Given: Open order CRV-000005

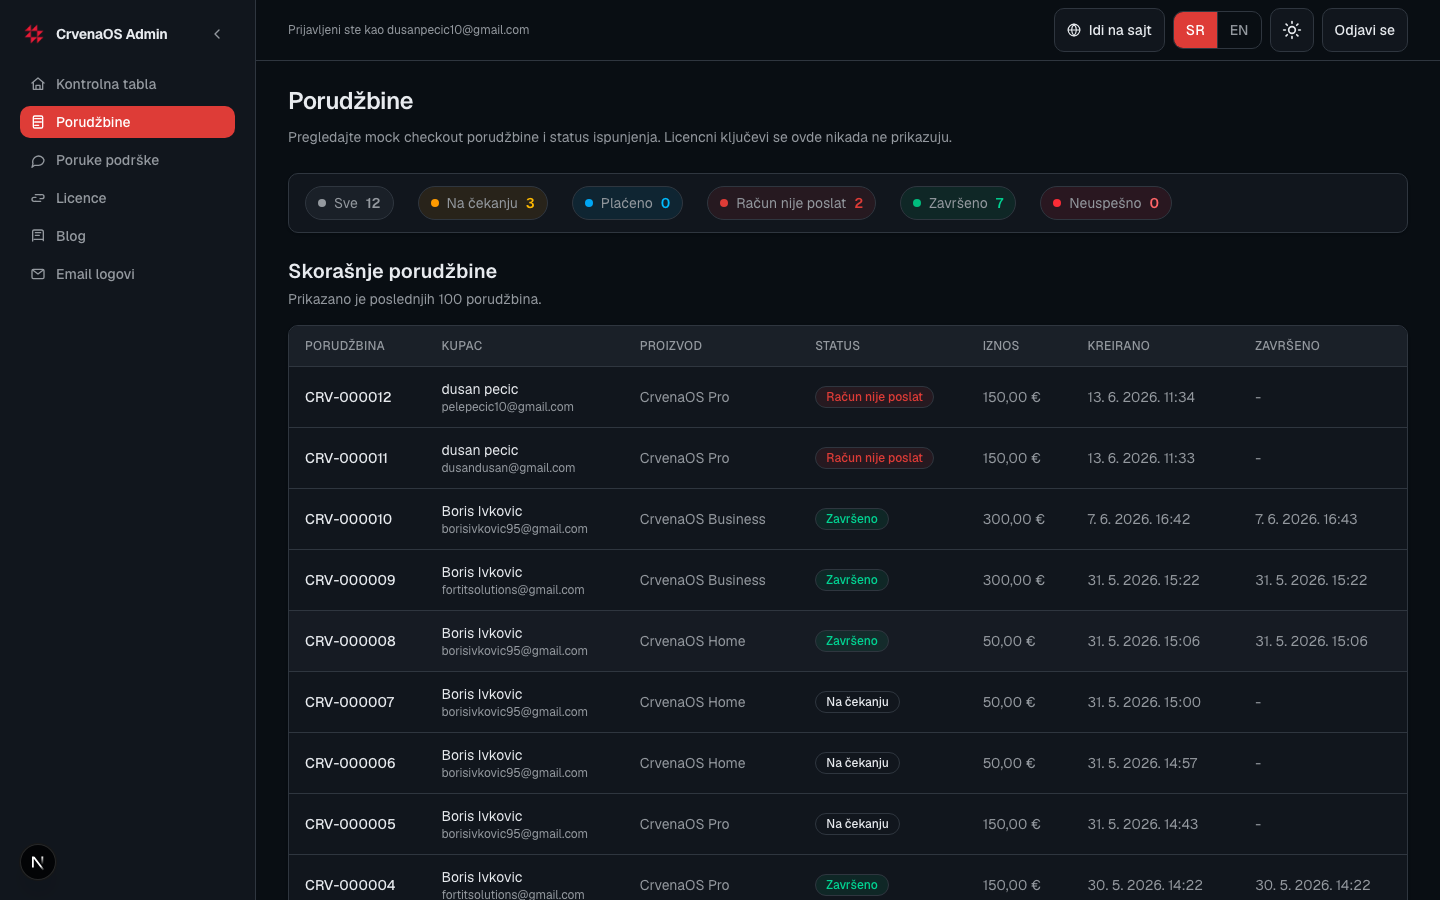Looking at the screenshot, I should (x=350, y=824).
